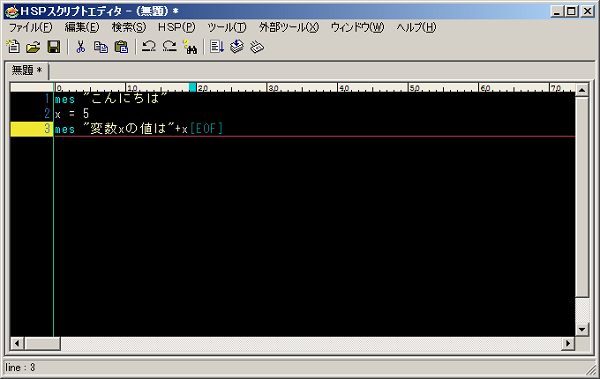Viewport: 600px width, 379px height.
Task: Open search with the binoculars icon
Action: [190, 47]
